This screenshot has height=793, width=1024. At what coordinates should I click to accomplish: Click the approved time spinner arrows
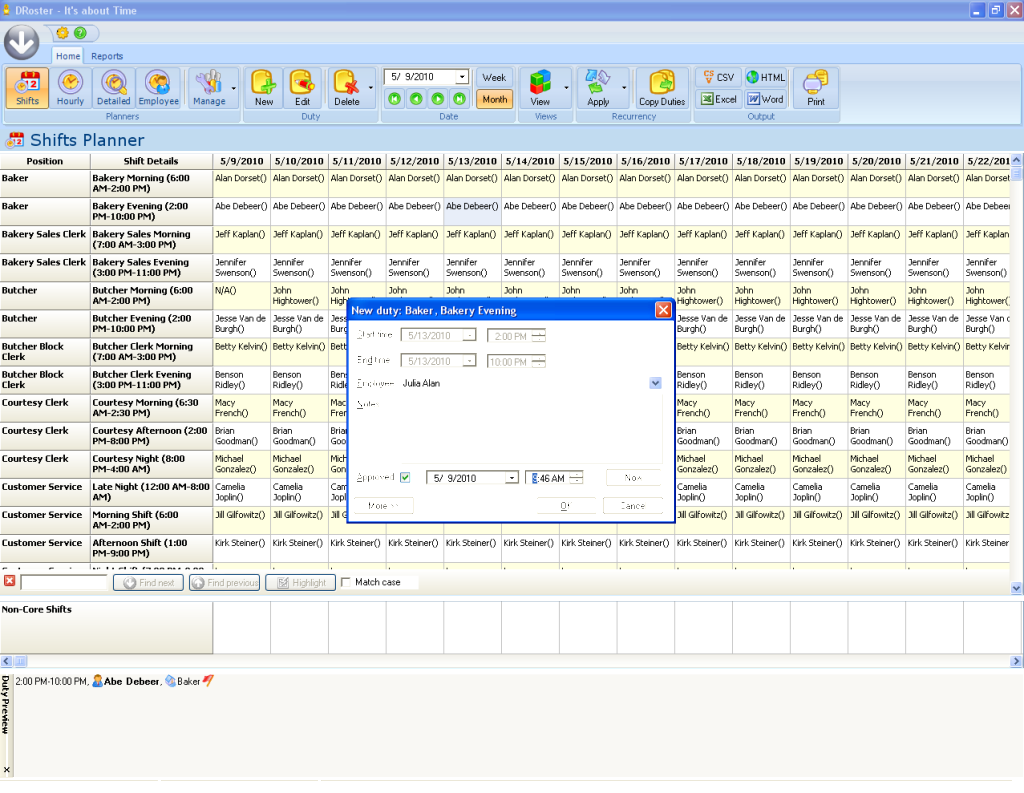coord(576,479)
